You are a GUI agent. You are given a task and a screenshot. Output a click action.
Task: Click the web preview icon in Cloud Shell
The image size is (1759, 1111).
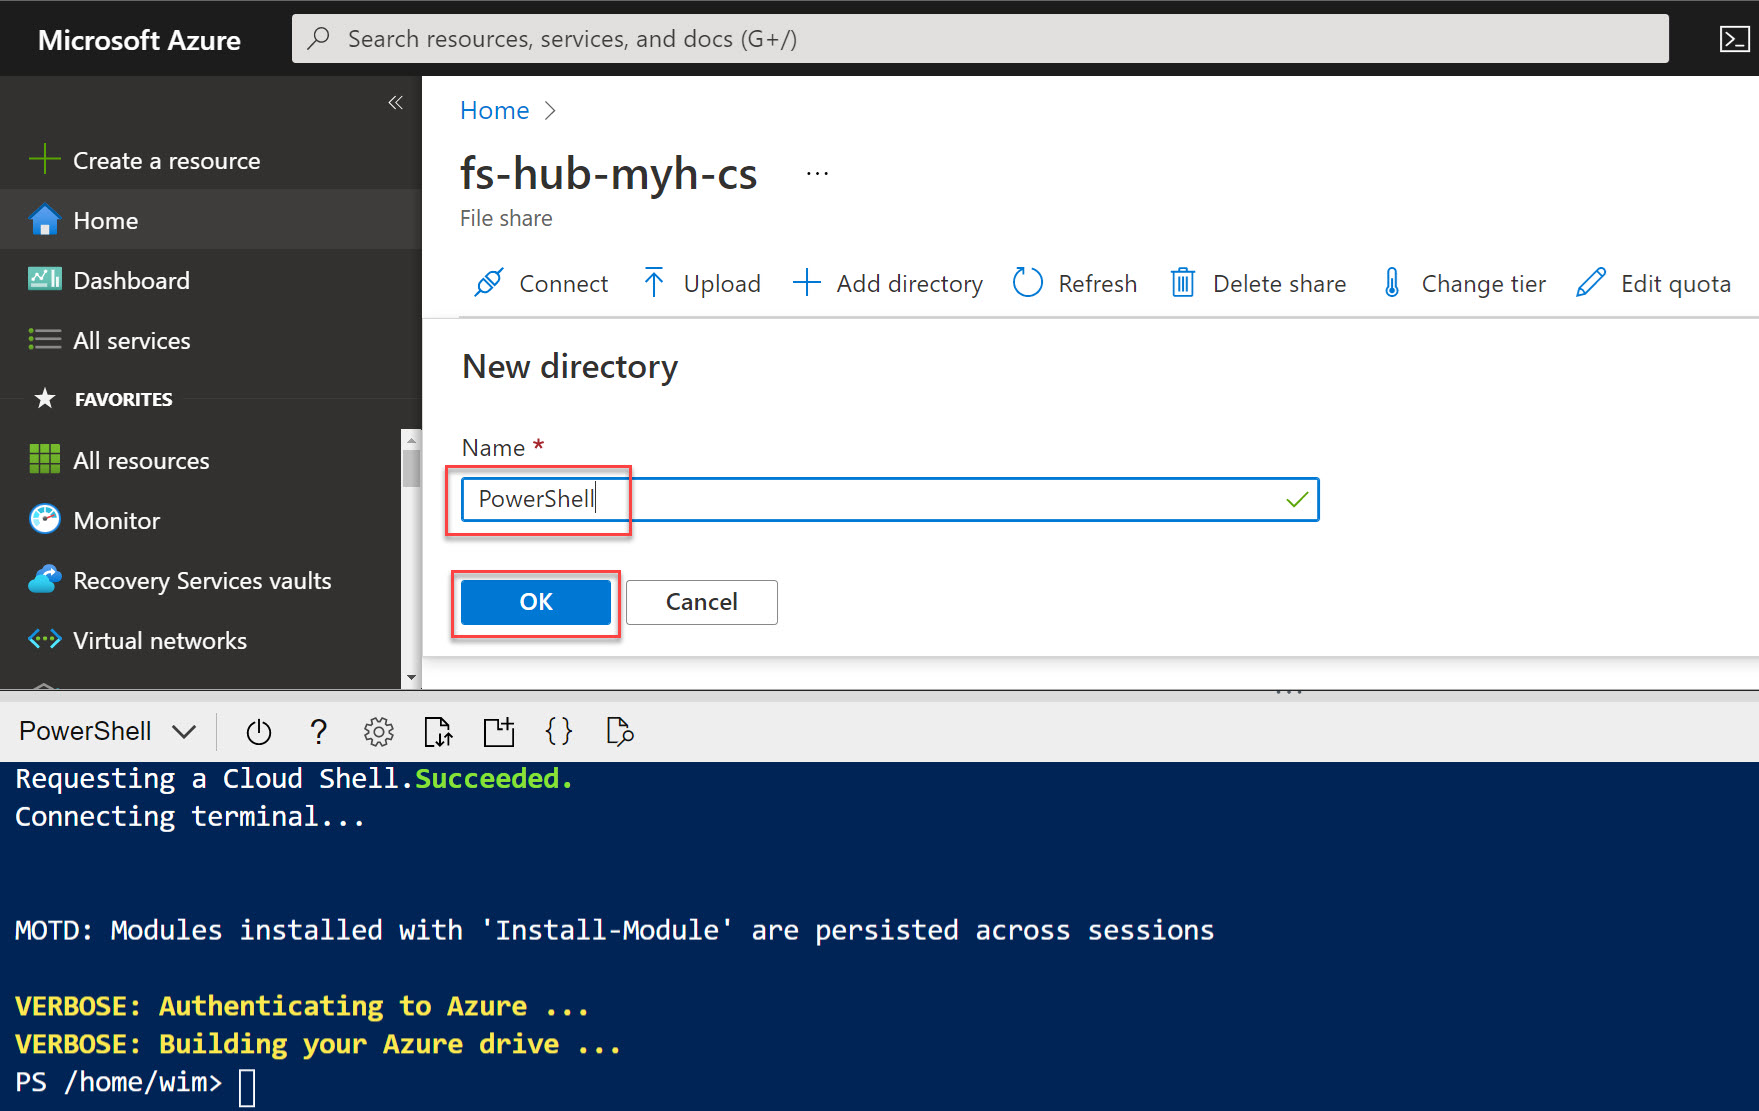620,732
